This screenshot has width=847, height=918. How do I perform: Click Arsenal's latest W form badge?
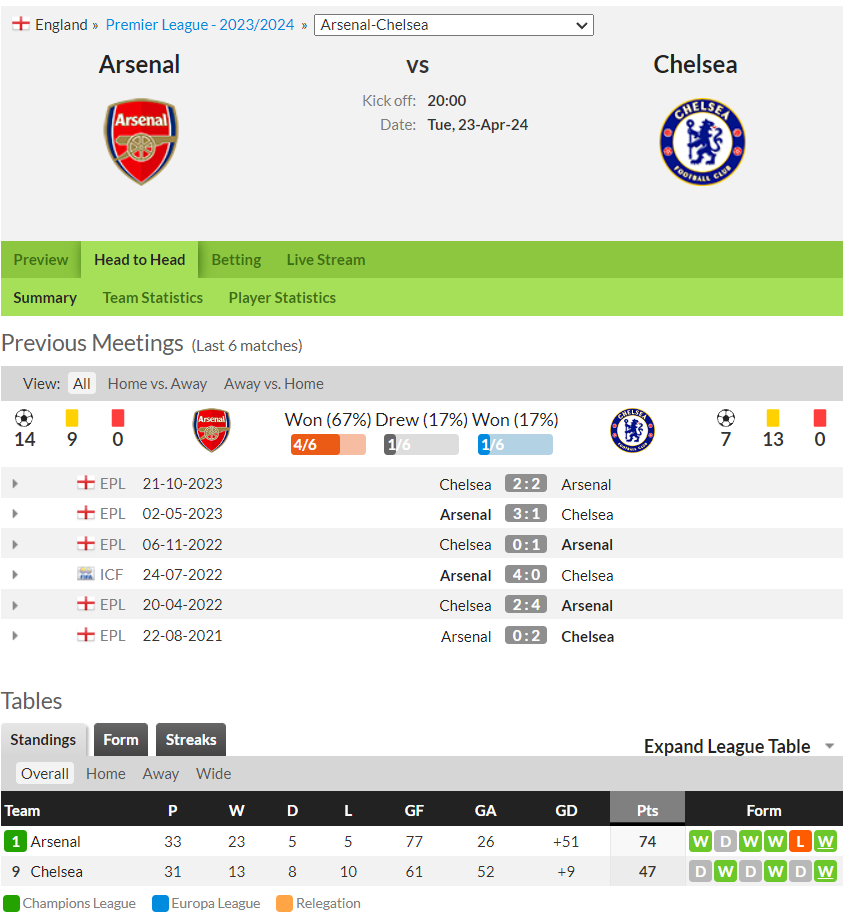(825, 842)
